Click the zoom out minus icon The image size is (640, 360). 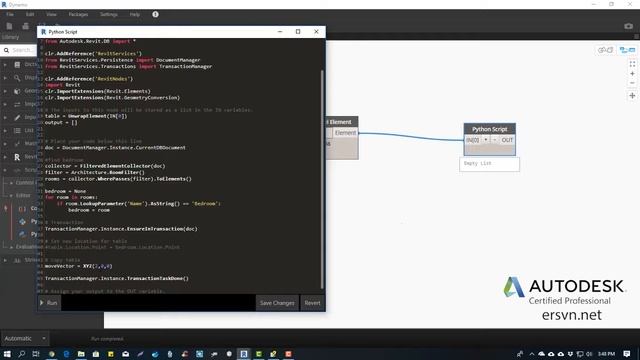pos(632,83)
